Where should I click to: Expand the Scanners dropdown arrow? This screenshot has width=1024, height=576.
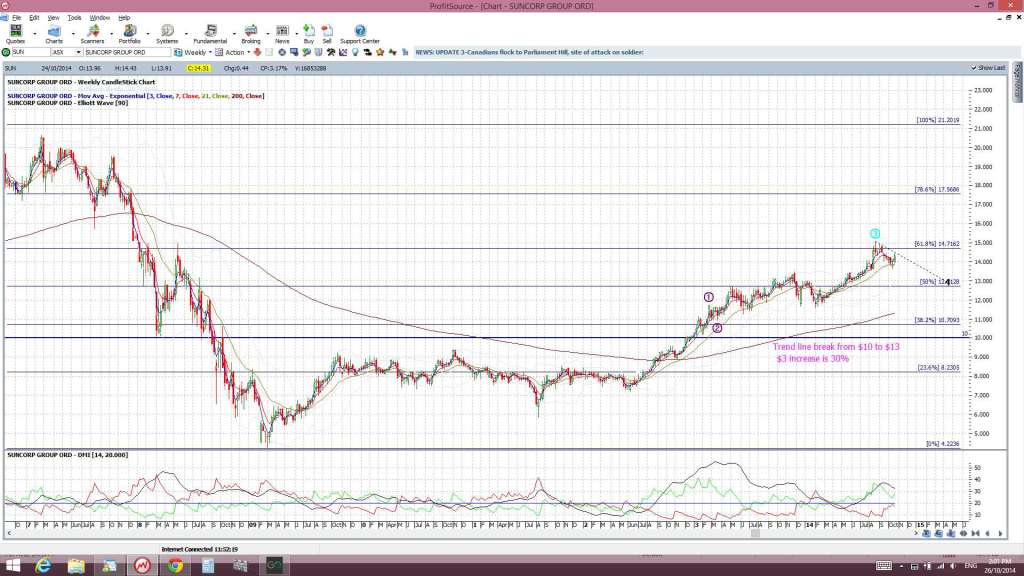[110, 33]
